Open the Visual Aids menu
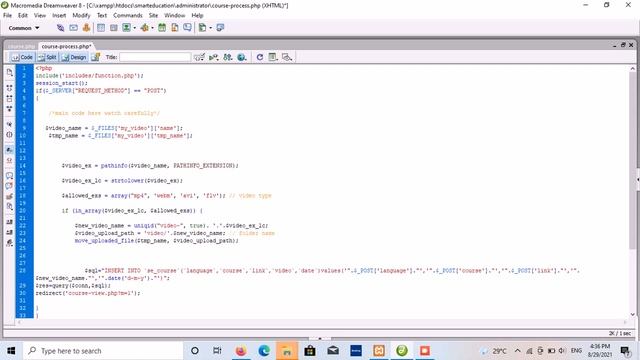This screenshot has height=360, width=640. [x=287, y=57]
